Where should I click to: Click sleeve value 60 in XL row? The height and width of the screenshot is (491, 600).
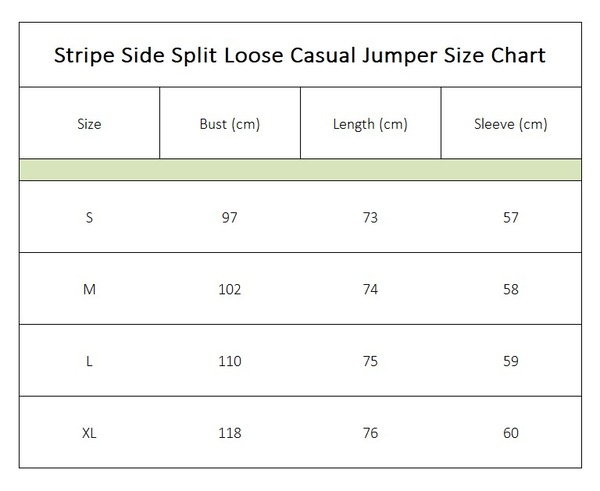click(x=511, y=433)
